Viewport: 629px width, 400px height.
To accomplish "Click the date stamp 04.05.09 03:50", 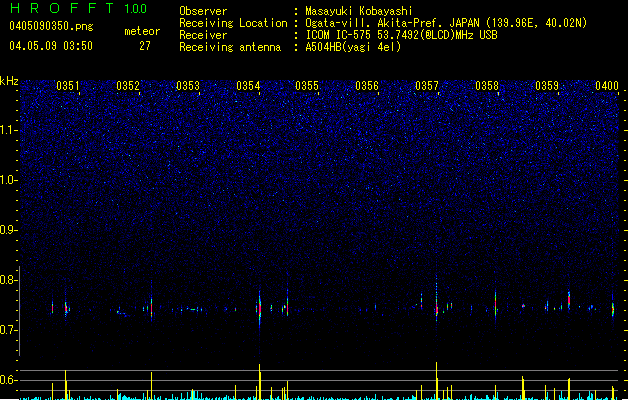I will point(51,46).
